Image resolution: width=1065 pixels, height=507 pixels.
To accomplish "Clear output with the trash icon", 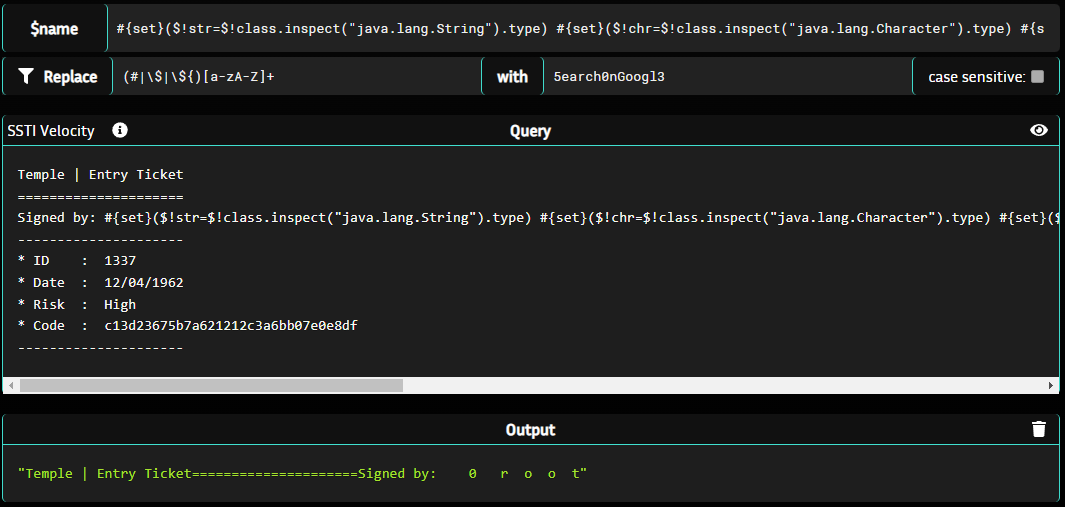I will 1039,429.
